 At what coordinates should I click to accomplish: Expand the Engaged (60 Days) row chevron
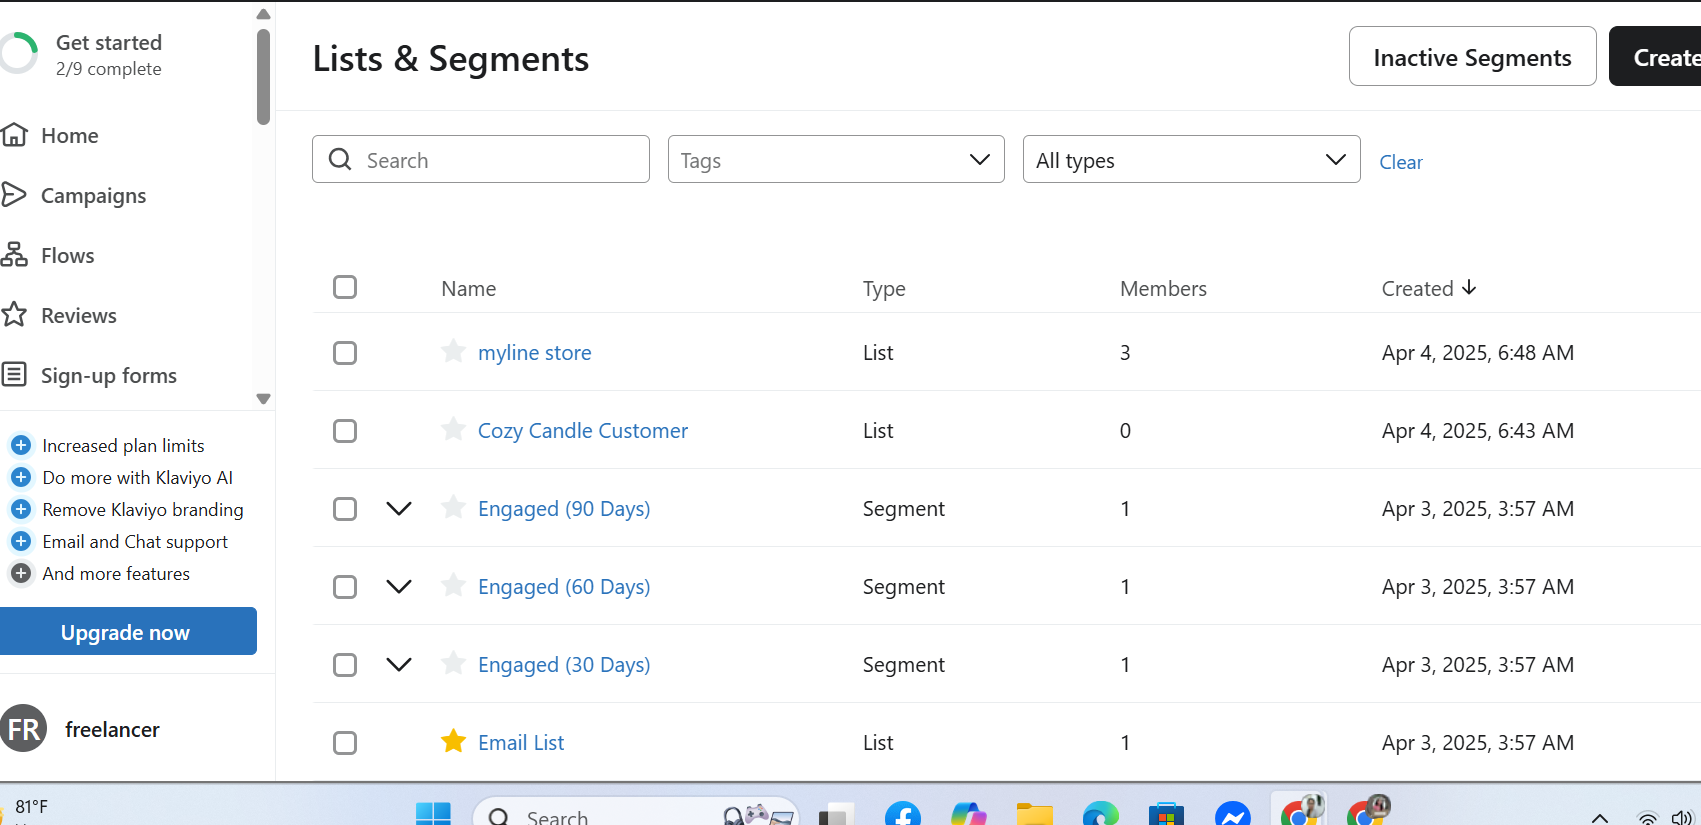pos(399,586)
